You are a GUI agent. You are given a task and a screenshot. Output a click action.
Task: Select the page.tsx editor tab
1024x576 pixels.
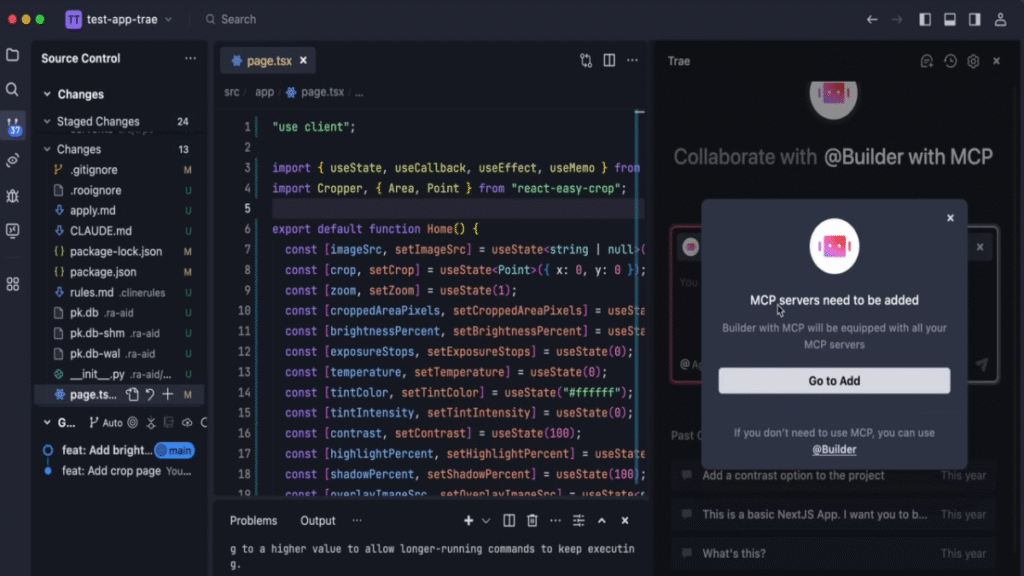(x=268, y=61)
